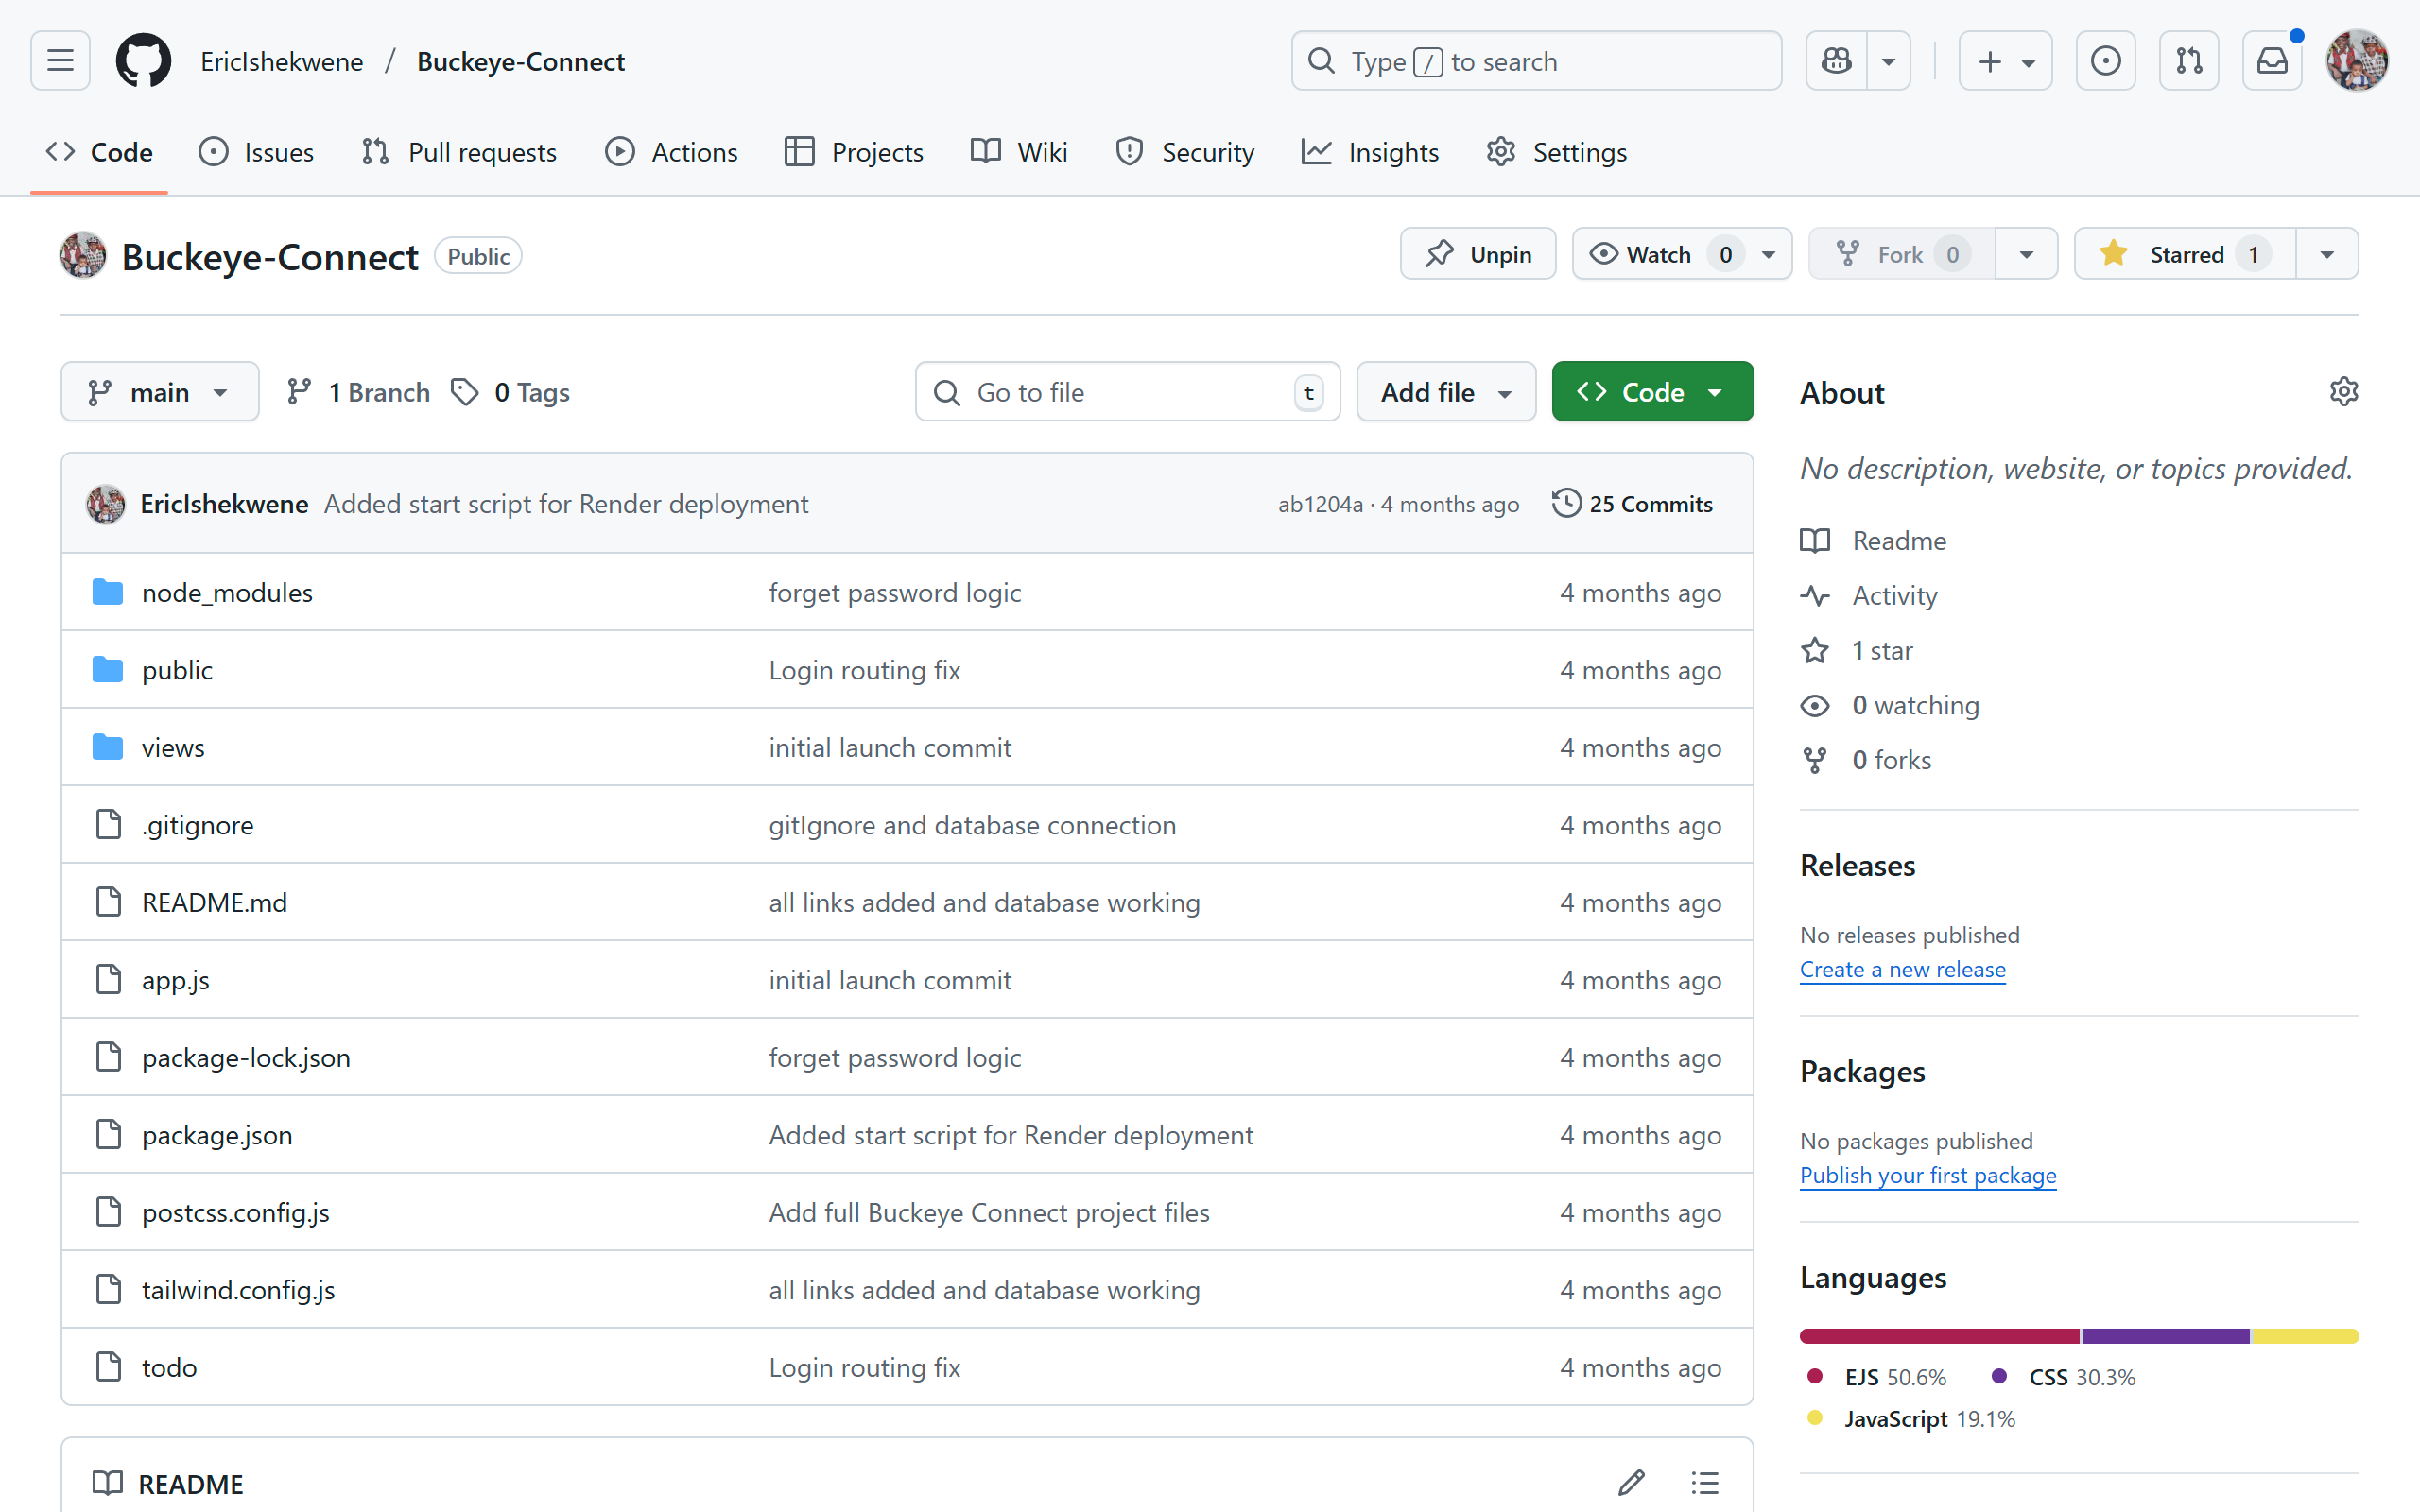
Task: Click the EJS segment of the language bar
Action: (x=1938, y=1336)
